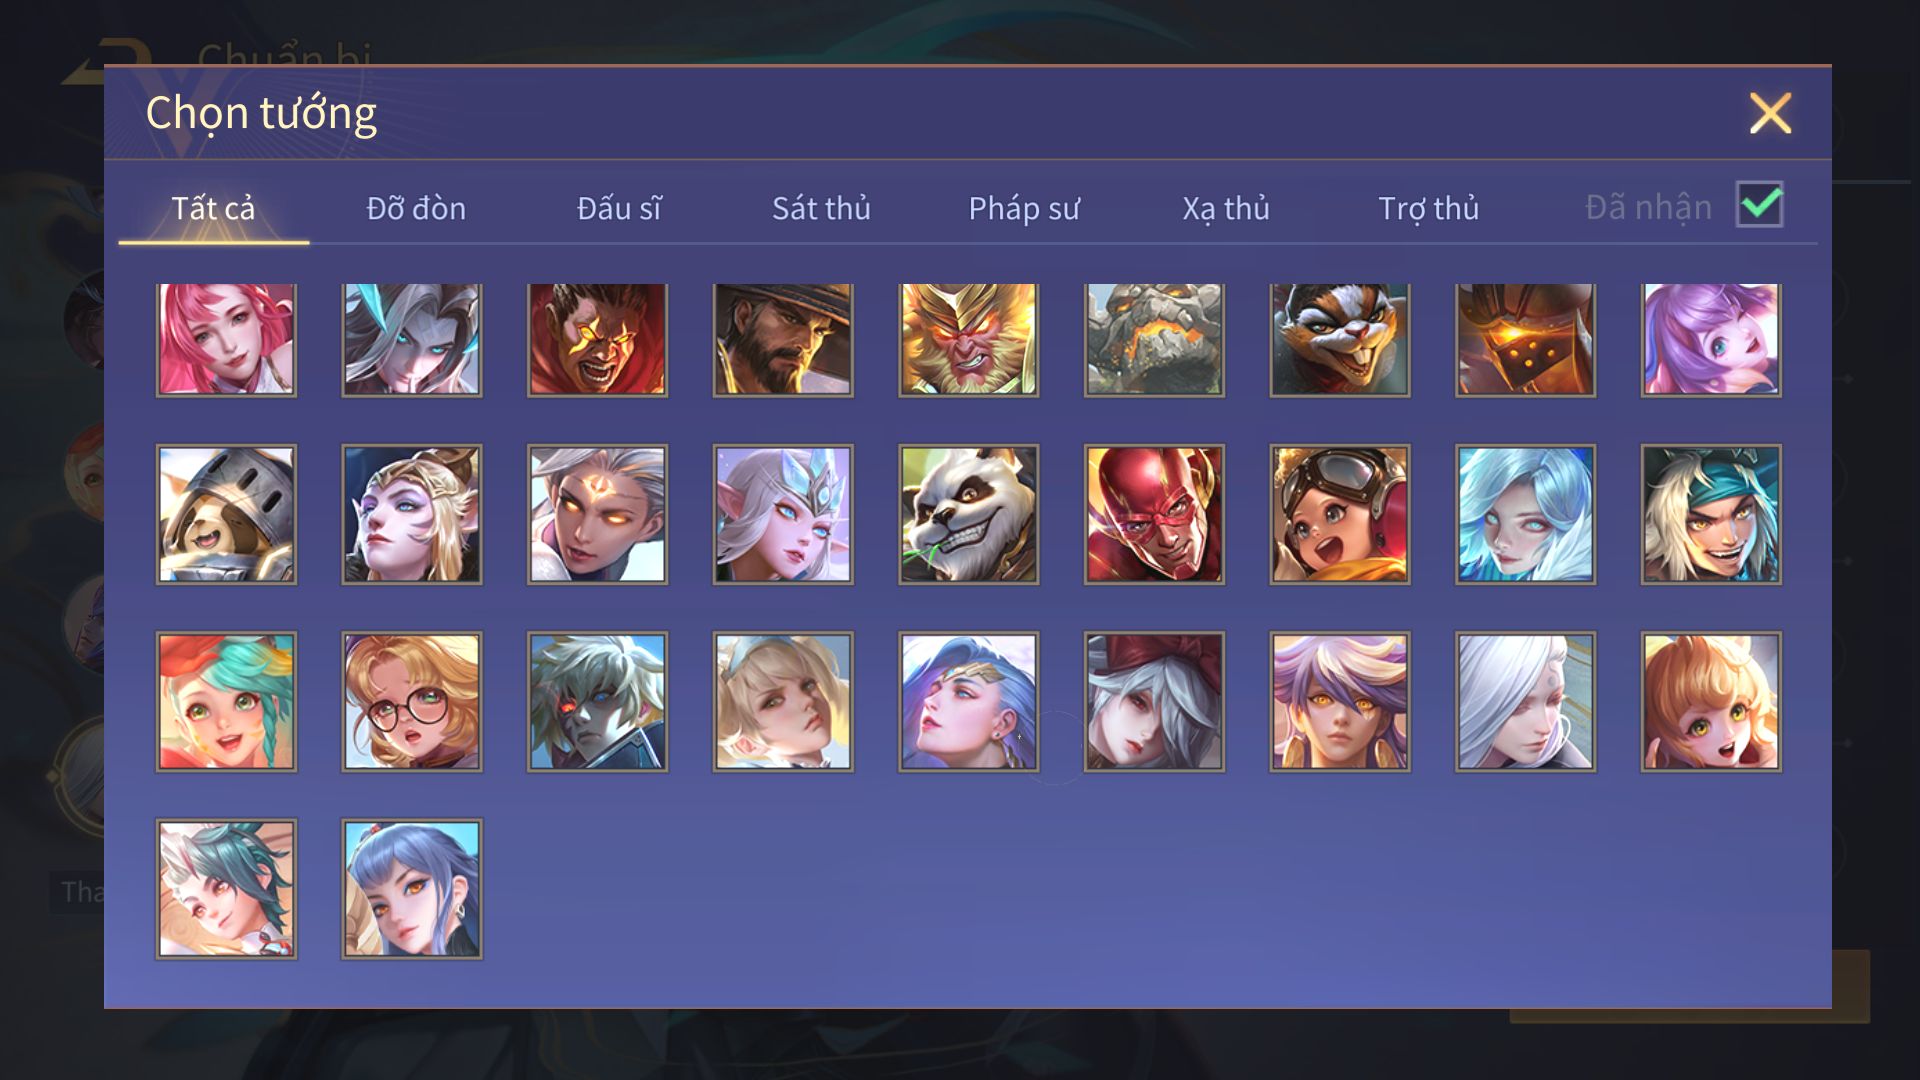Open the Đấu sĩ tab
Screen dimensions: 1920x1080
tap(619, 208)
